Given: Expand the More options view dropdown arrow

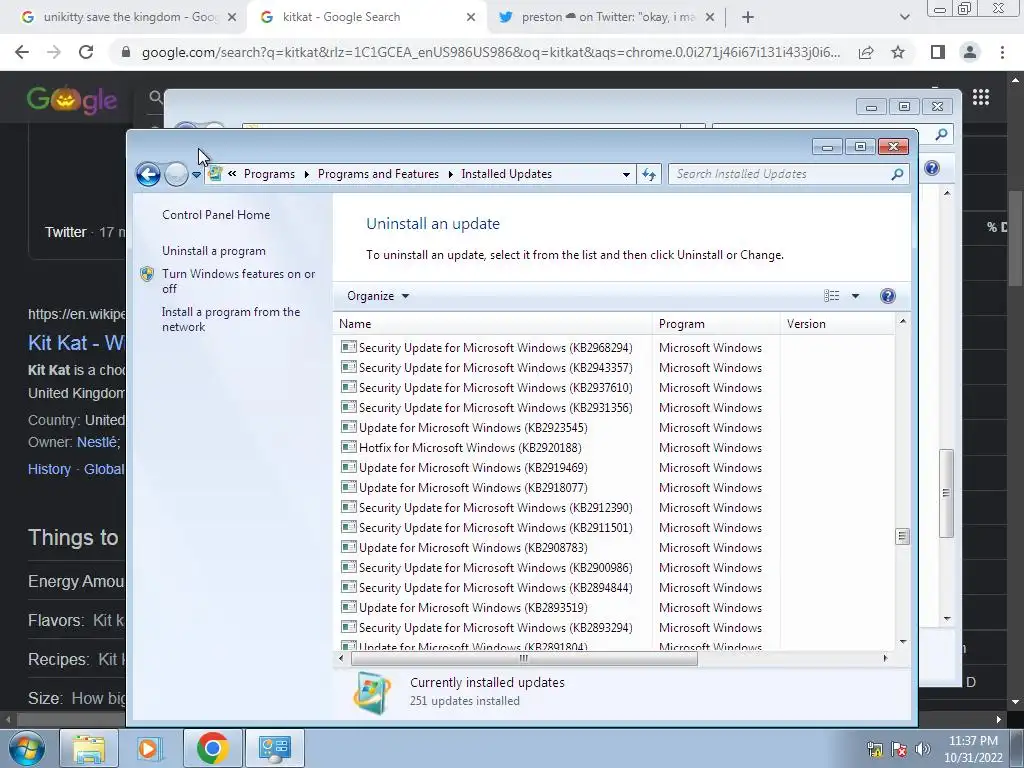Looking at the screenshot, I should tap(856, 296).
